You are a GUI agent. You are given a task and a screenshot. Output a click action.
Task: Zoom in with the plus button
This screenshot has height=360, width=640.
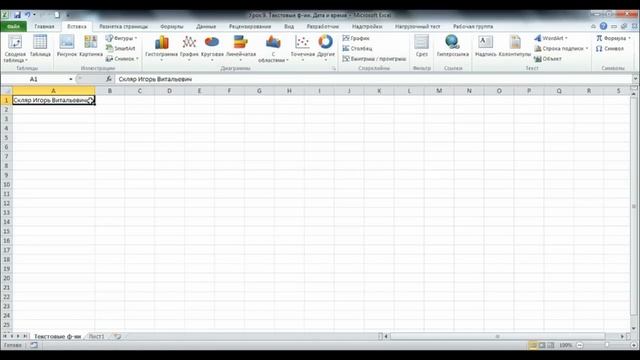pyautogui.click(x=634, y=345)
